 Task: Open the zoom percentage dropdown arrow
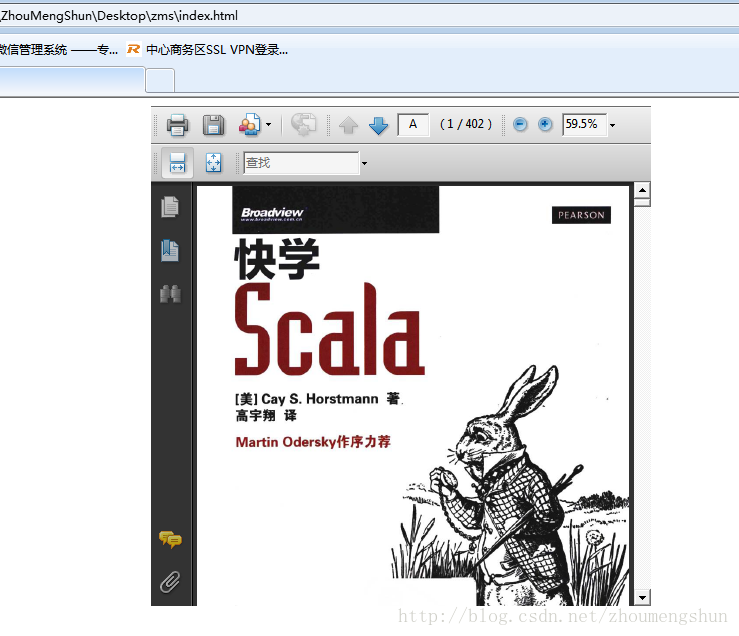pos(613,125)
